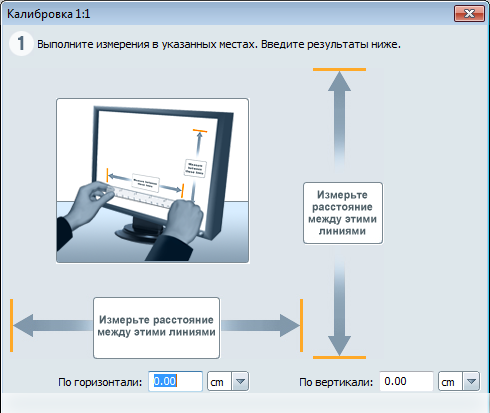Image resolution: width=490 pixels, height=413 pixels.
Task: Click the upward vertical measurement arrow
Action: [339, 119]
